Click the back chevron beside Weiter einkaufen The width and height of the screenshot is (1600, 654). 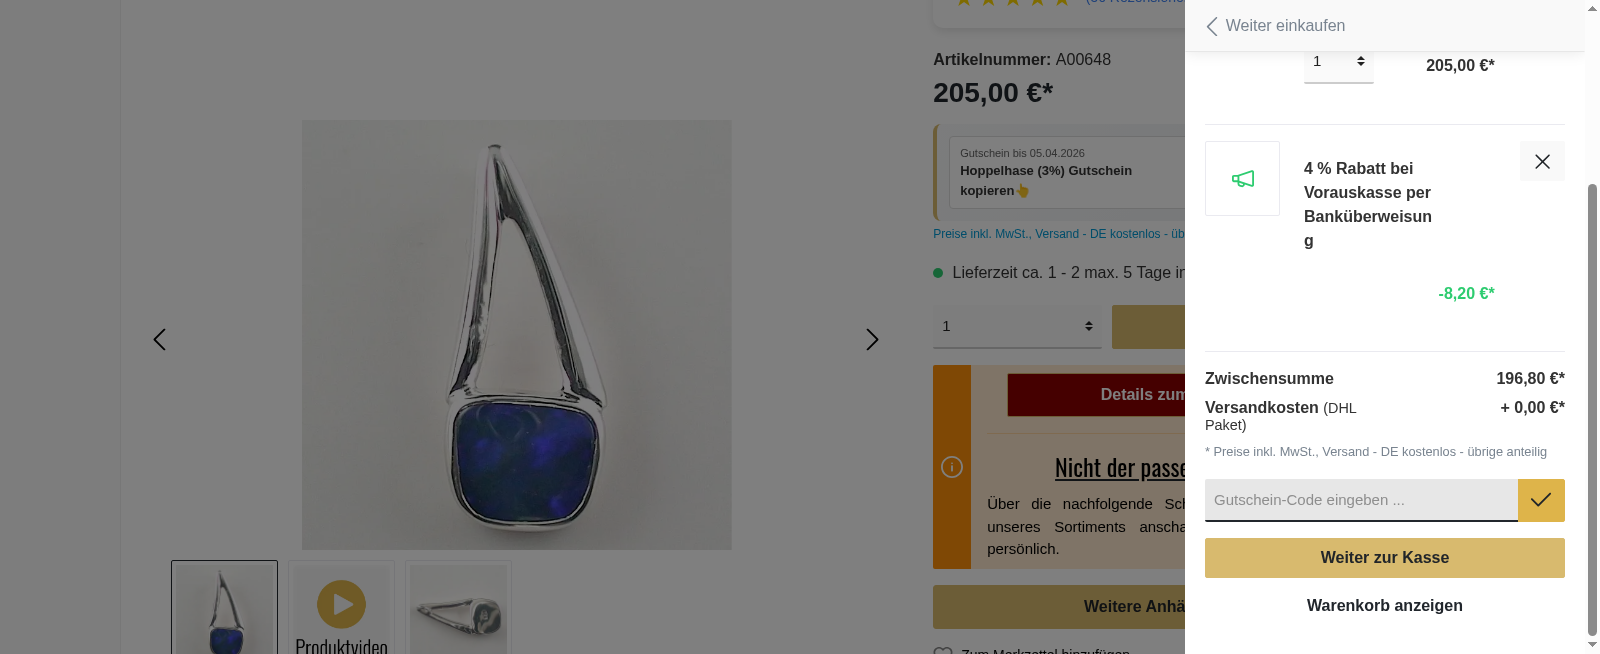point(1212,26)
